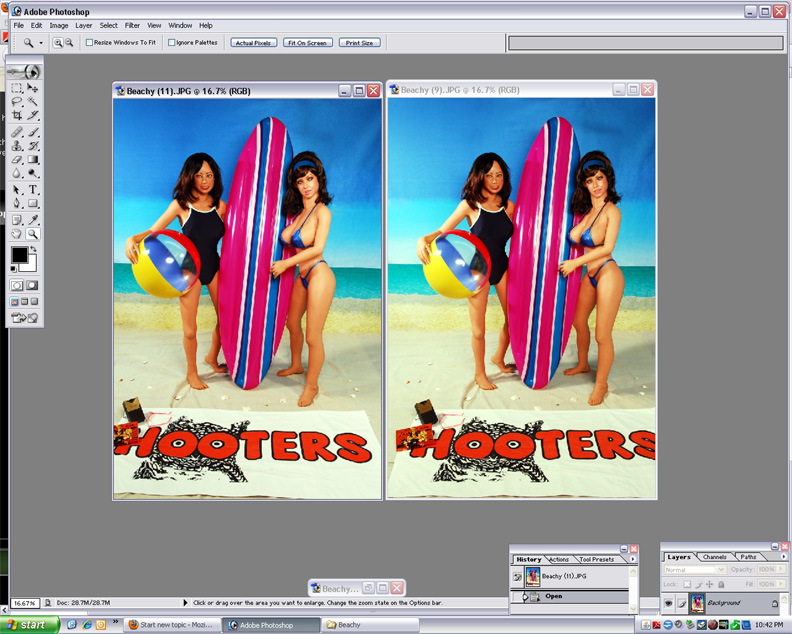Select the History Brush tool
Viewport: 792px width, 634px height.
(33, 145)
